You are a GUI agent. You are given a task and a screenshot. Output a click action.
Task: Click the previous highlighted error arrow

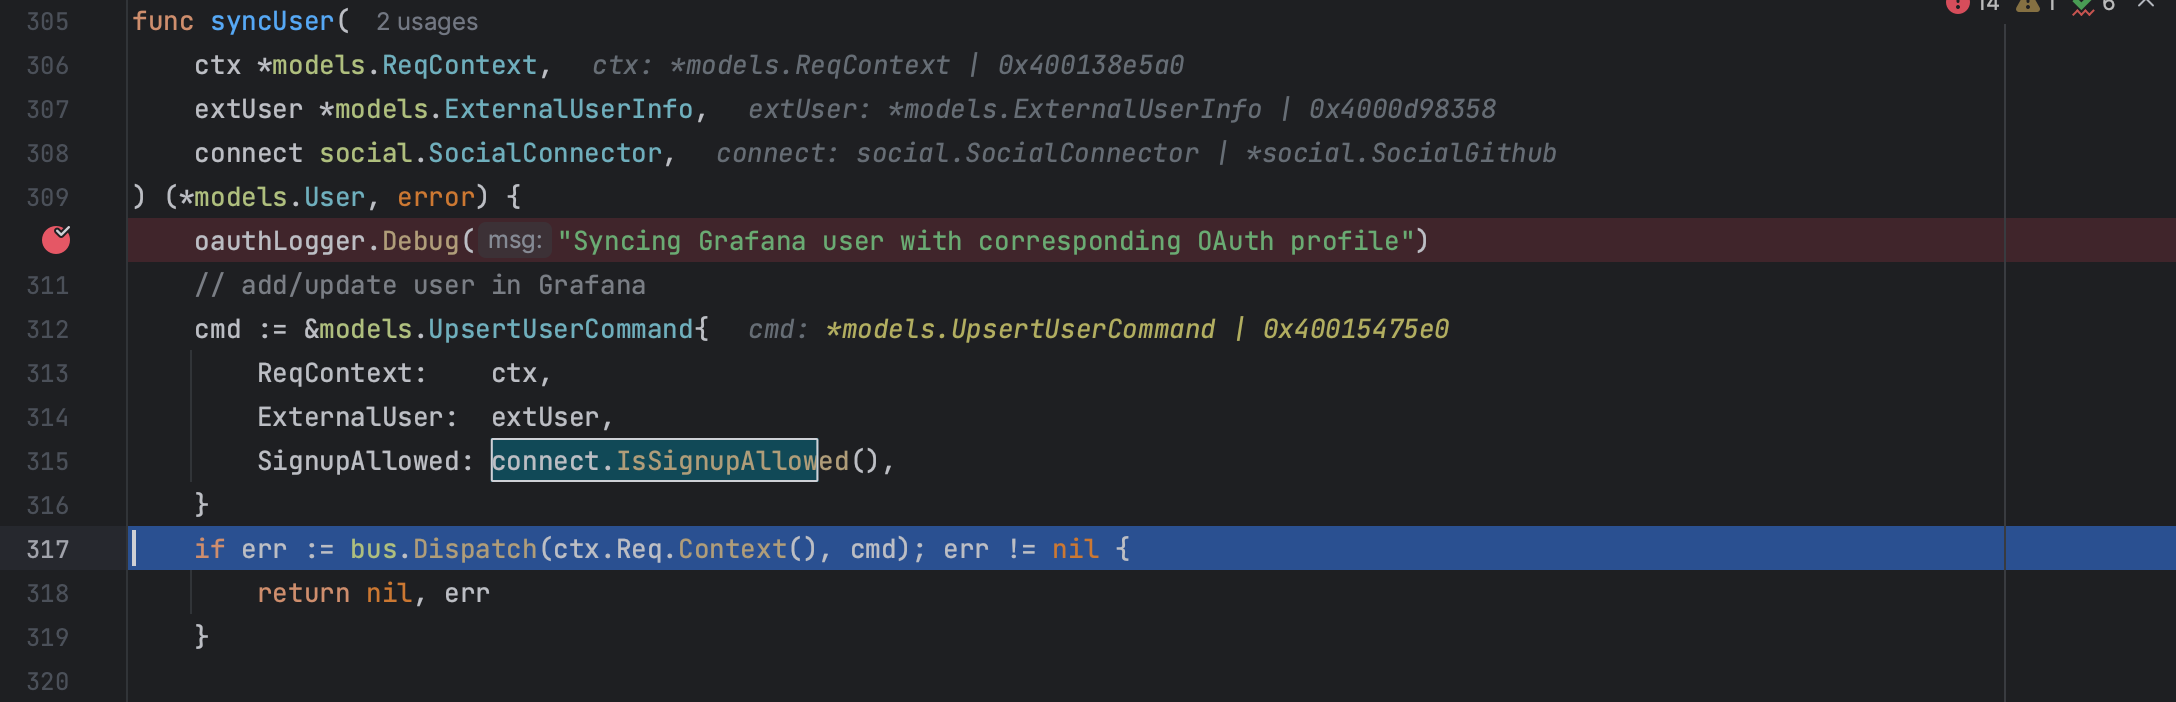pyautogui.click(x=2146, y=5)
